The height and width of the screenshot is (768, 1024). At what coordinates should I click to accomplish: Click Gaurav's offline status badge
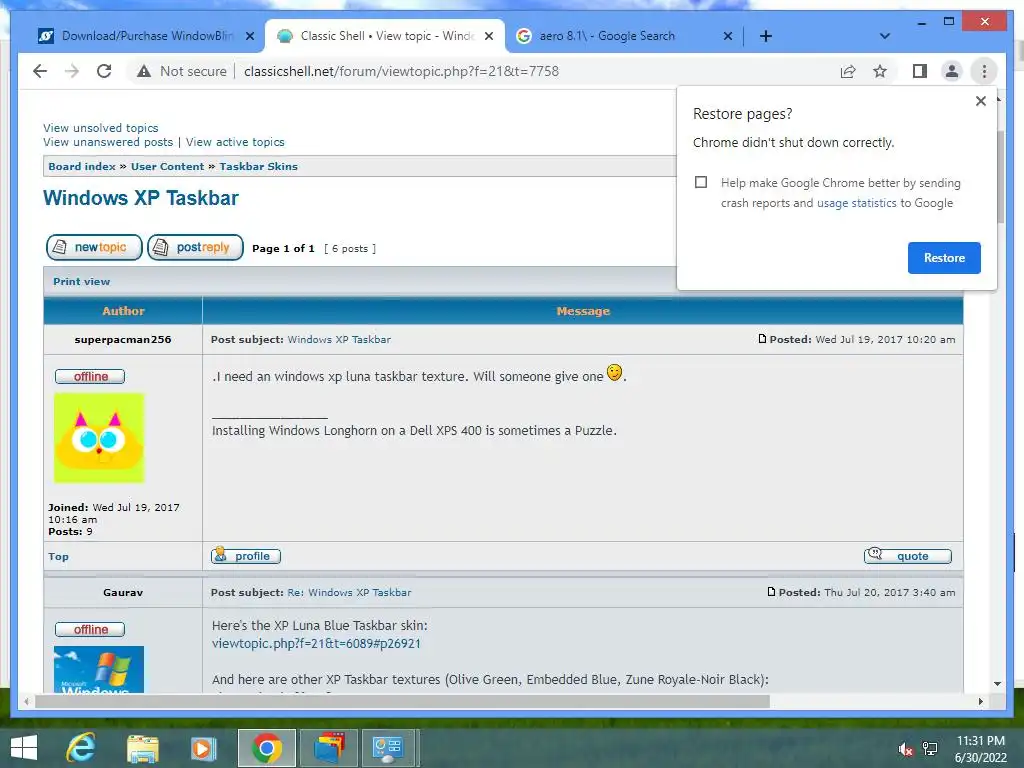tap(90, 630)
